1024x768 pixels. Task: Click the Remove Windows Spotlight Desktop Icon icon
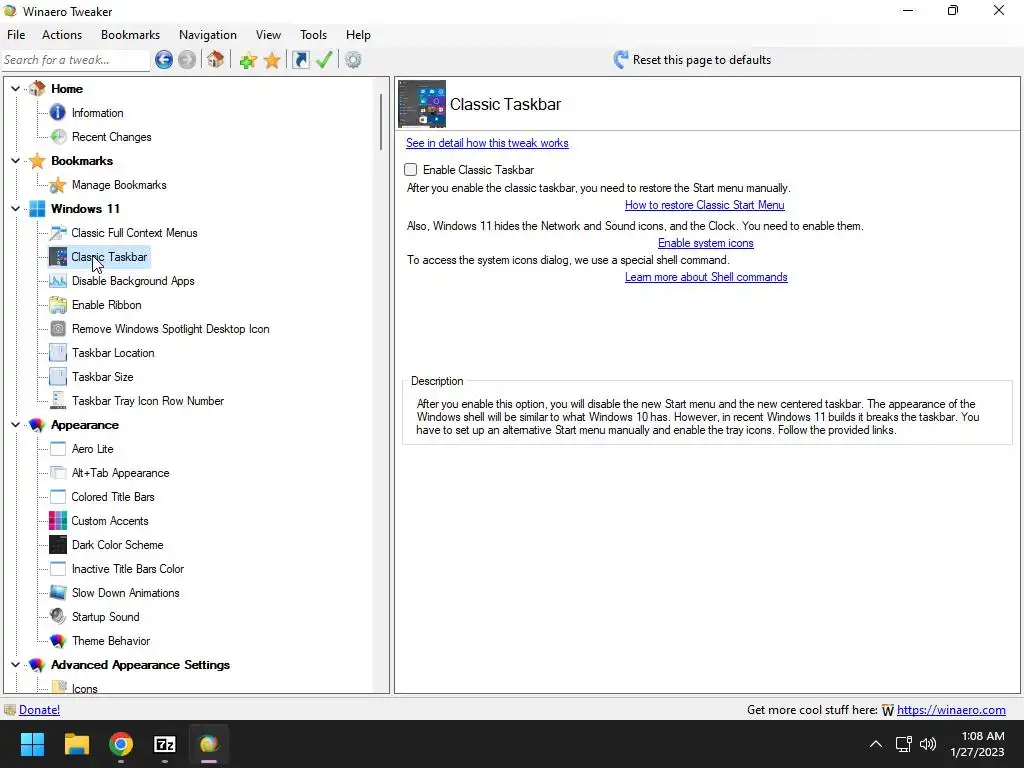coord(57,328)
